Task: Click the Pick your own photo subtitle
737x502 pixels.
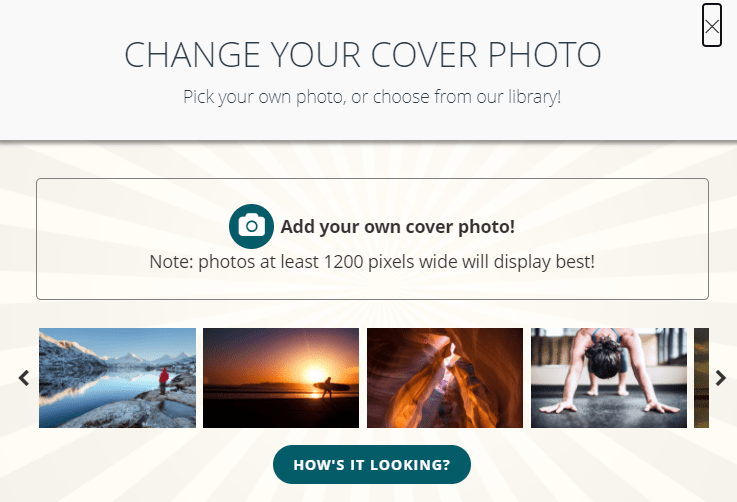Action: [372, 97]
